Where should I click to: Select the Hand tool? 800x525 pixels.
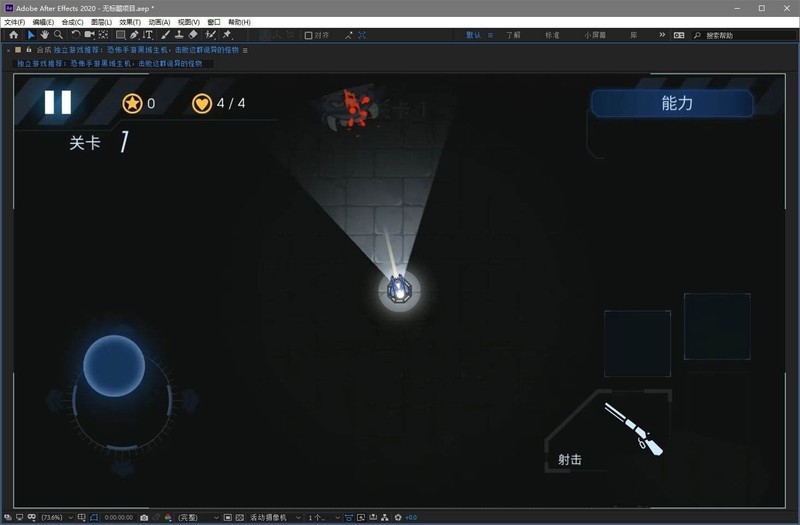44,35
